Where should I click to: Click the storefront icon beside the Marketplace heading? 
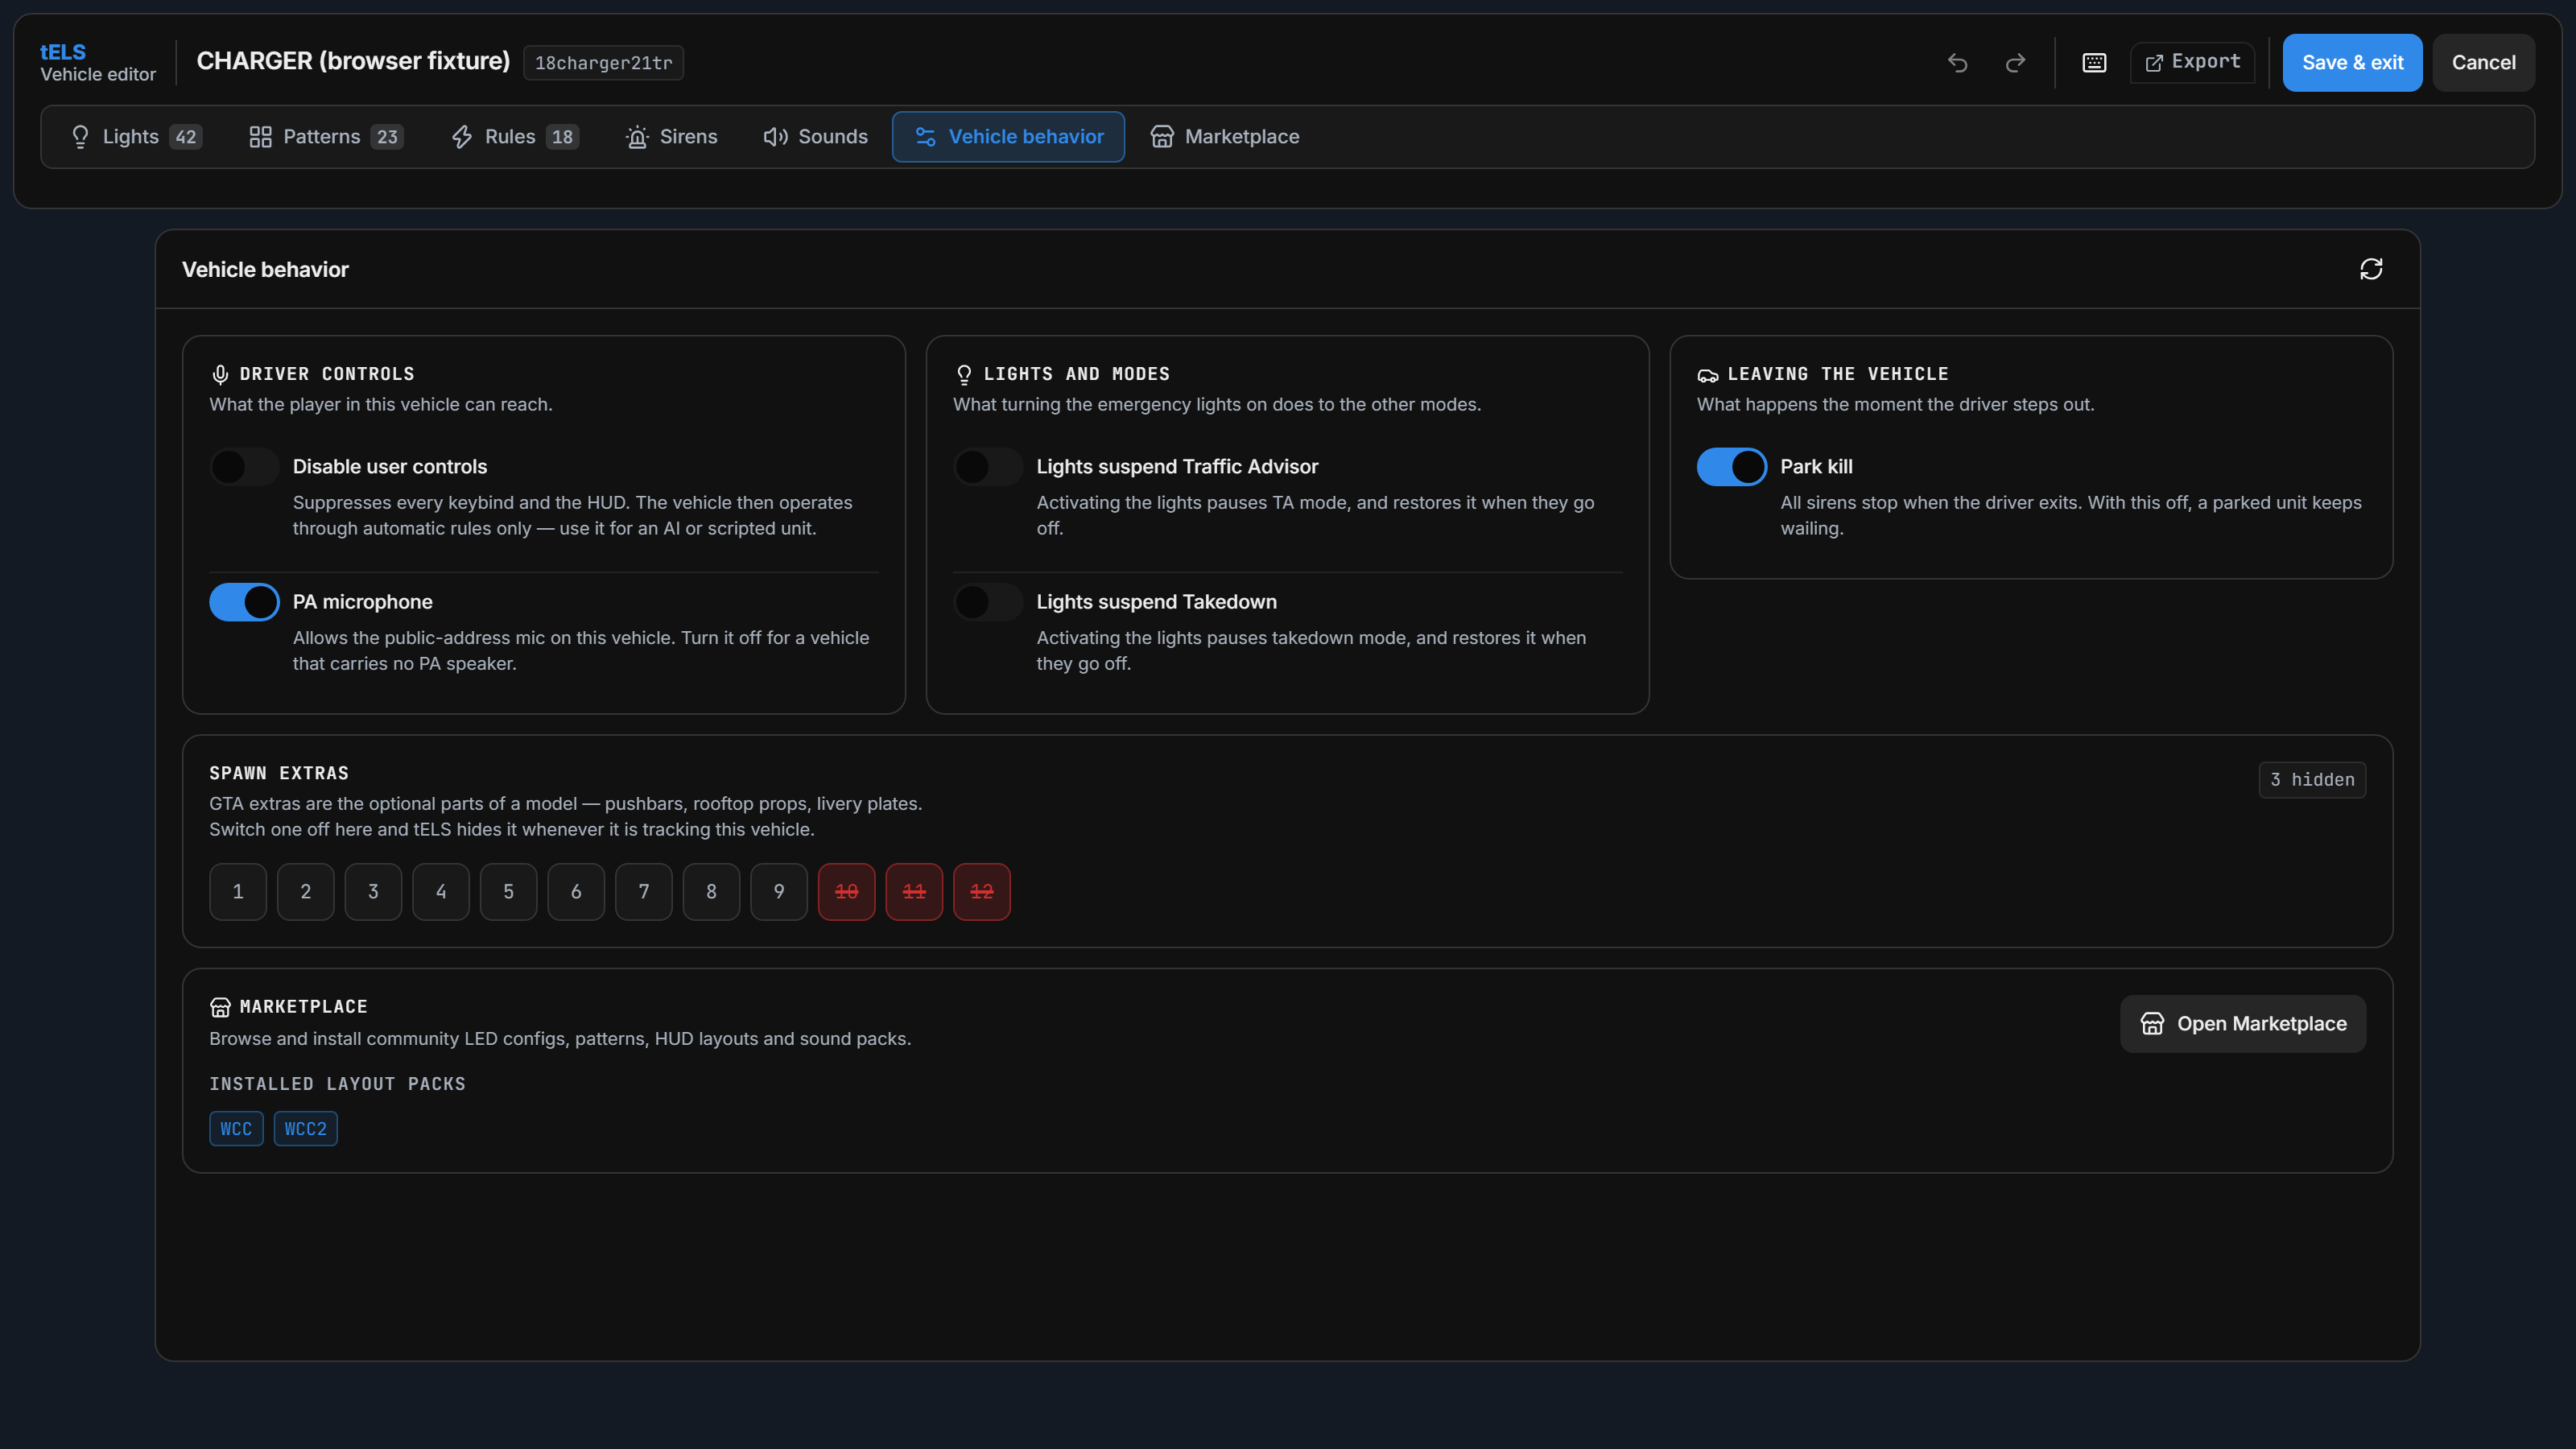[220, 1007]
